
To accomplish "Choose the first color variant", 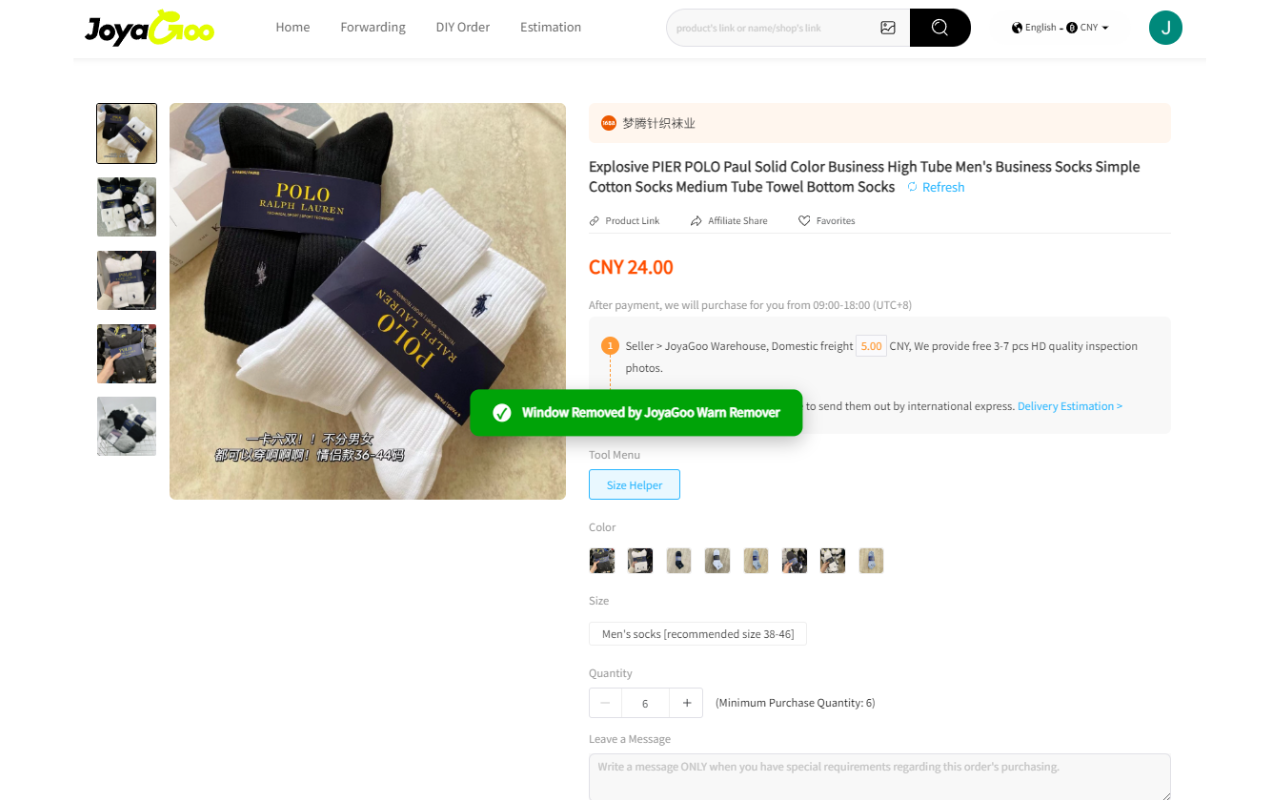I will (602, 560).
